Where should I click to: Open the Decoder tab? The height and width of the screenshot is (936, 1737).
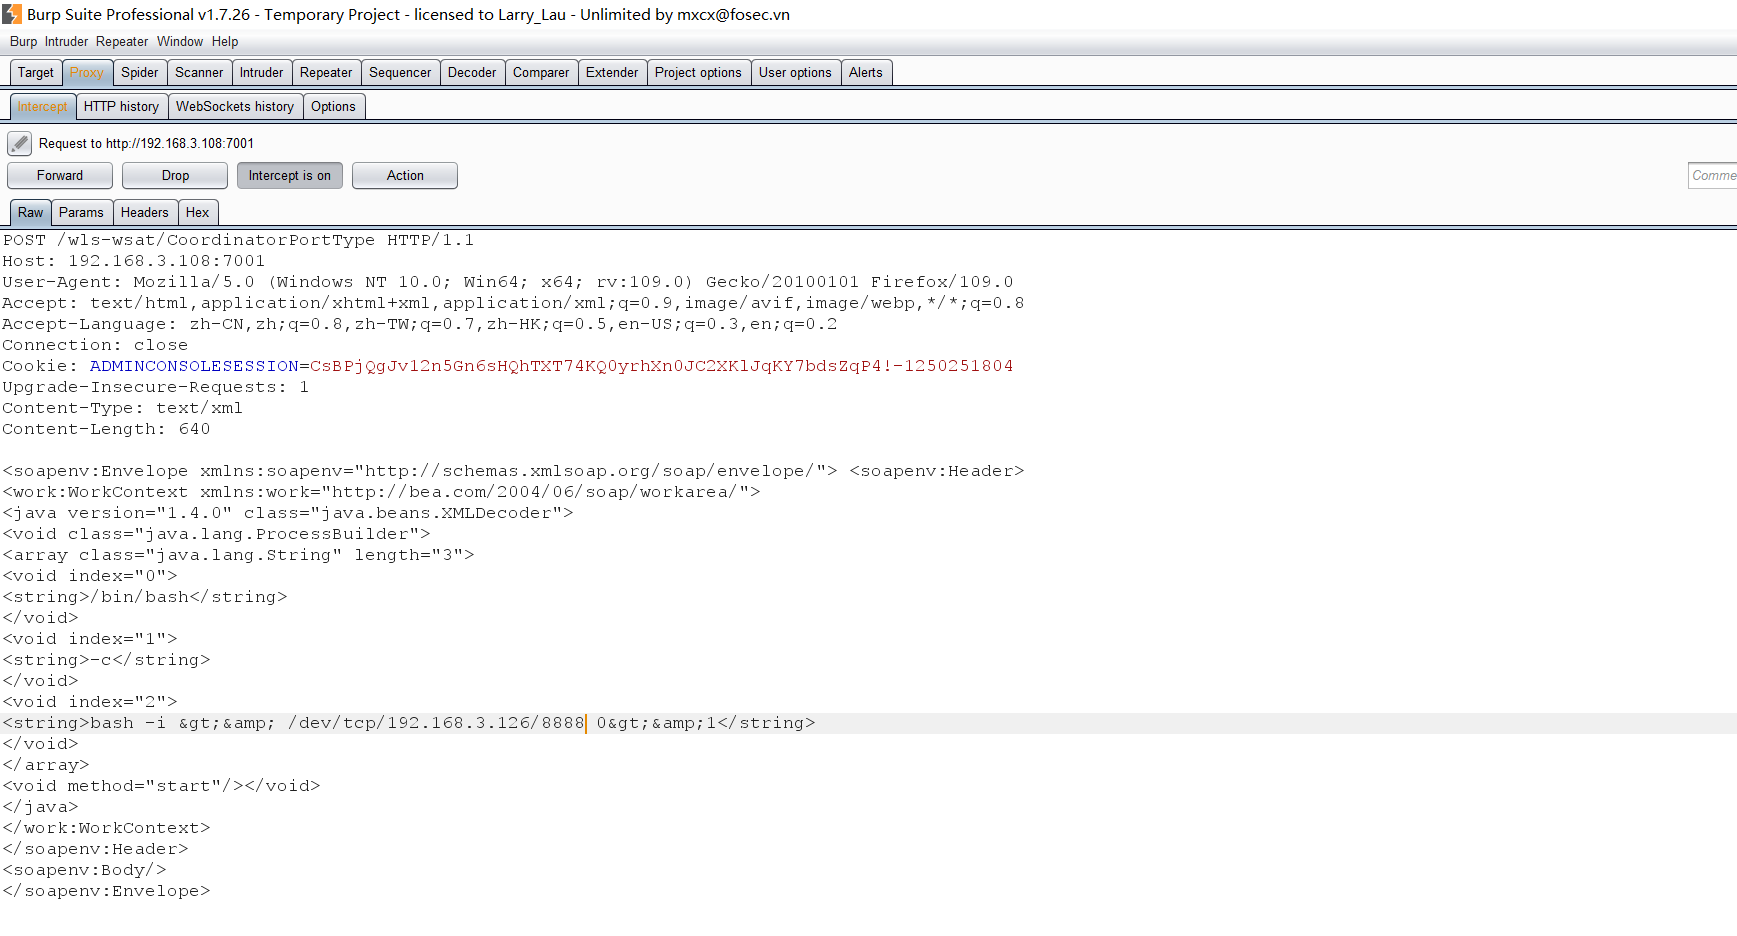click(472, 73)
